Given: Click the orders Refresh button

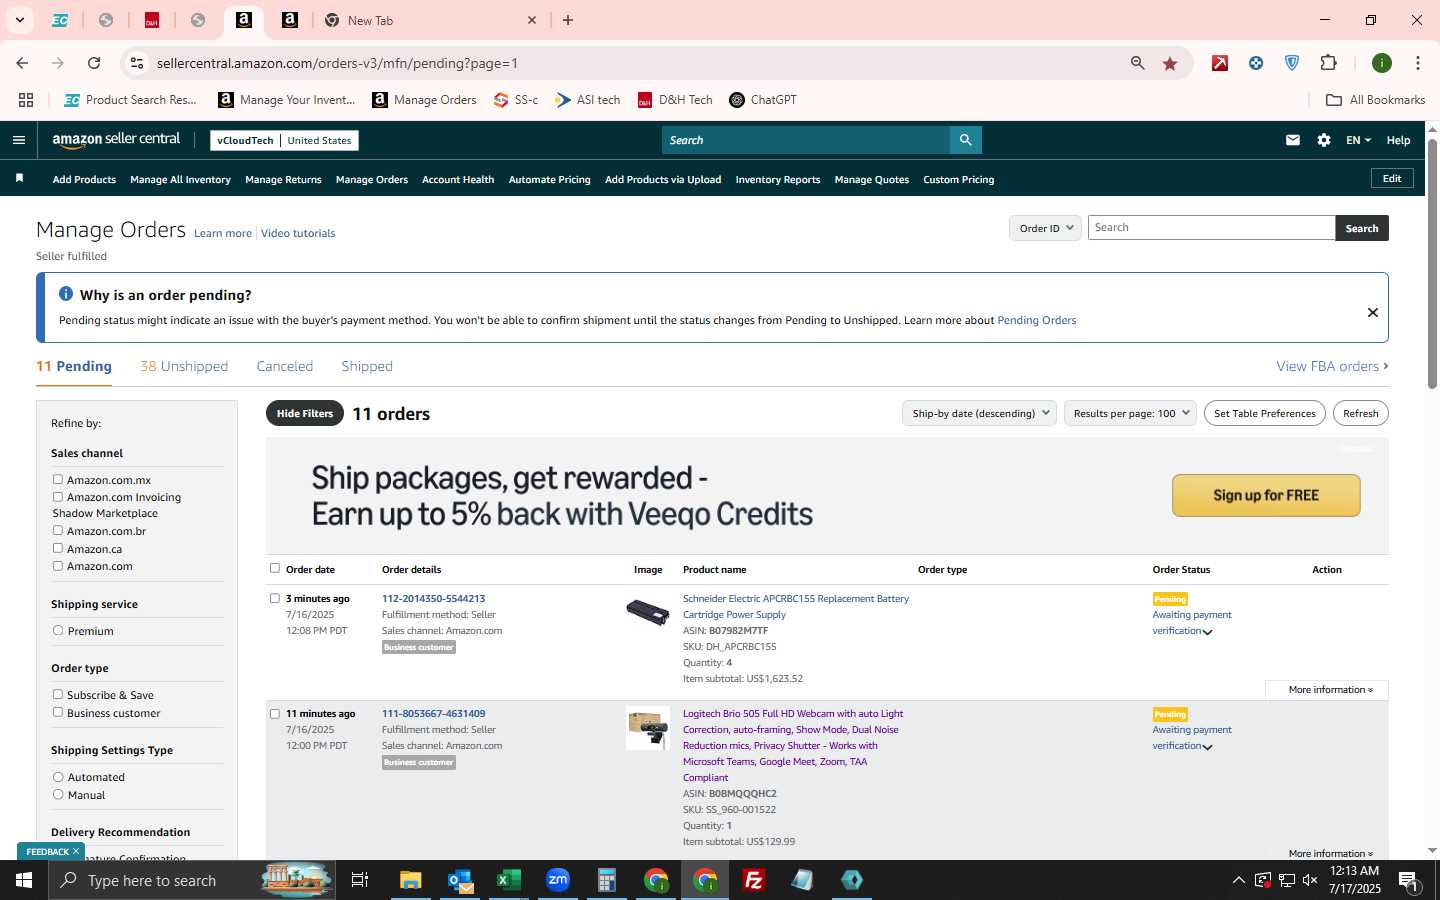Looking at the screenshot, I should point(1360,413).
